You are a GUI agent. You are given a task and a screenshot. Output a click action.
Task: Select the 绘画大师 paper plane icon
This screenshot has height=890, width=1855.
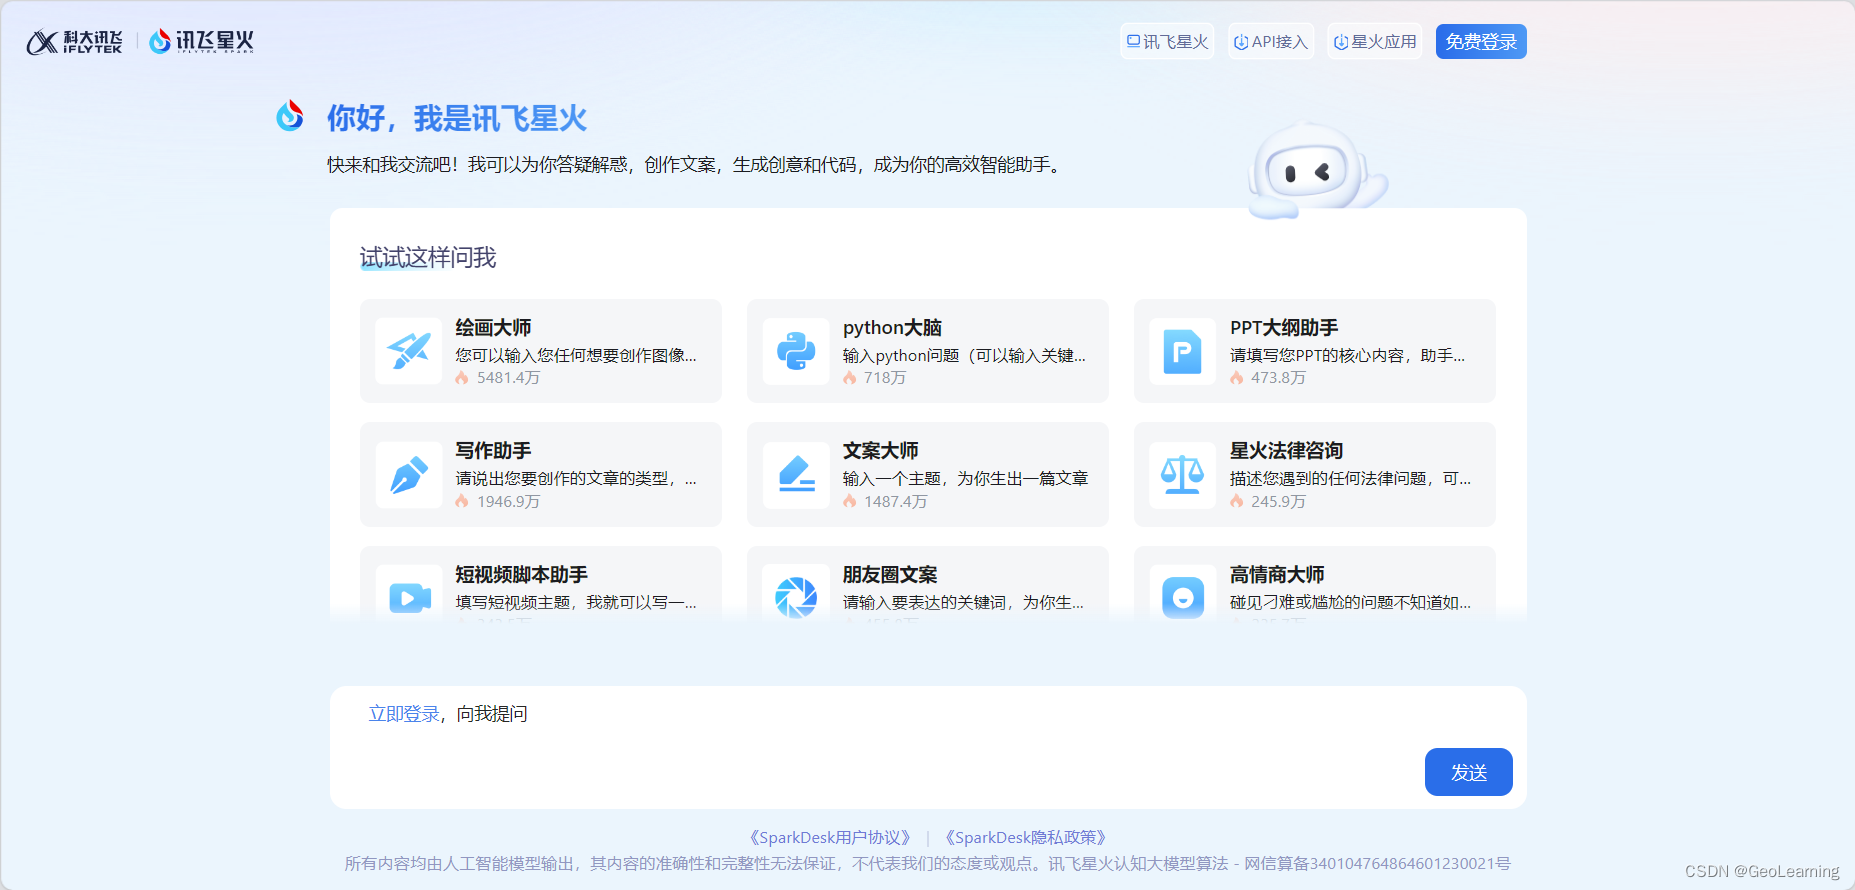pyautogui.click(x=409, y=351)
